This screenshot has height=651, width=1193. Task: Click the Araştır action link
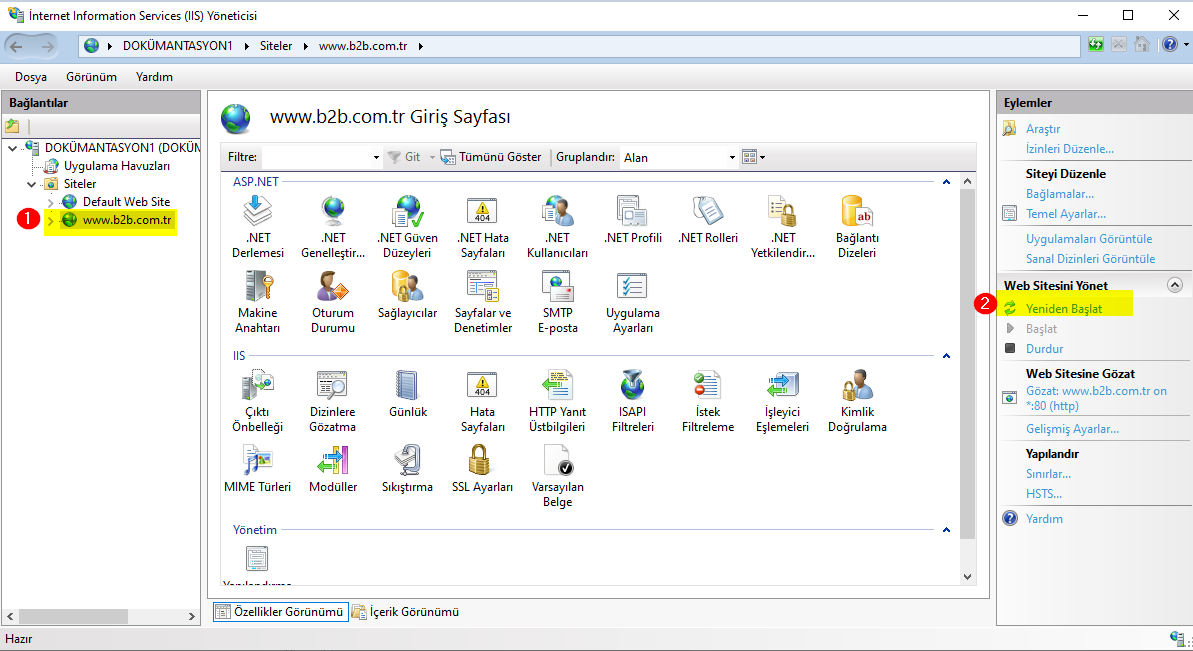click(x=1042, y=129)
